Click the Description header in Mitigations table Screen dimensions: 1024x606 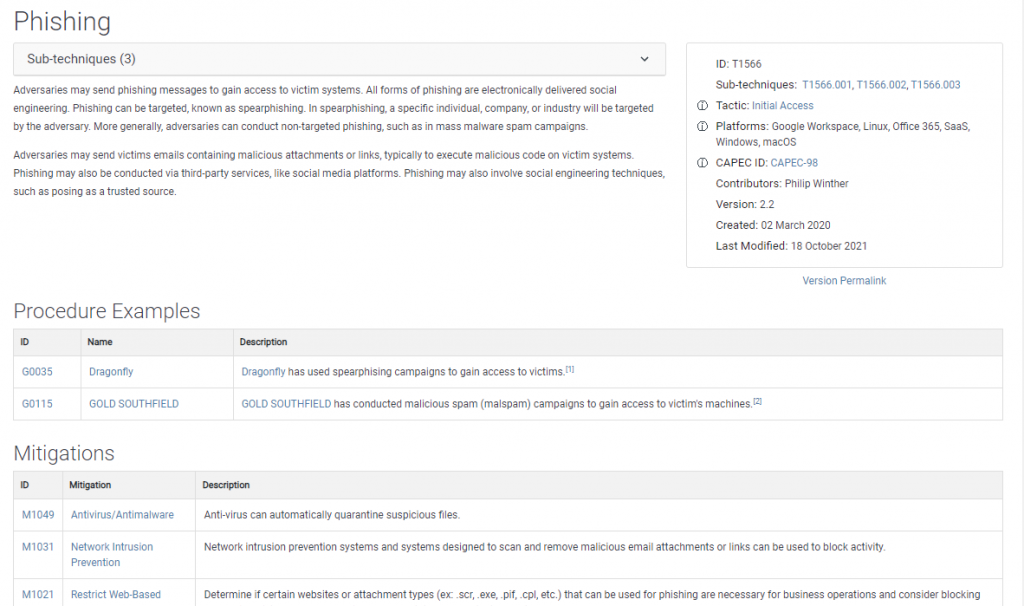(x=226, y=485)
